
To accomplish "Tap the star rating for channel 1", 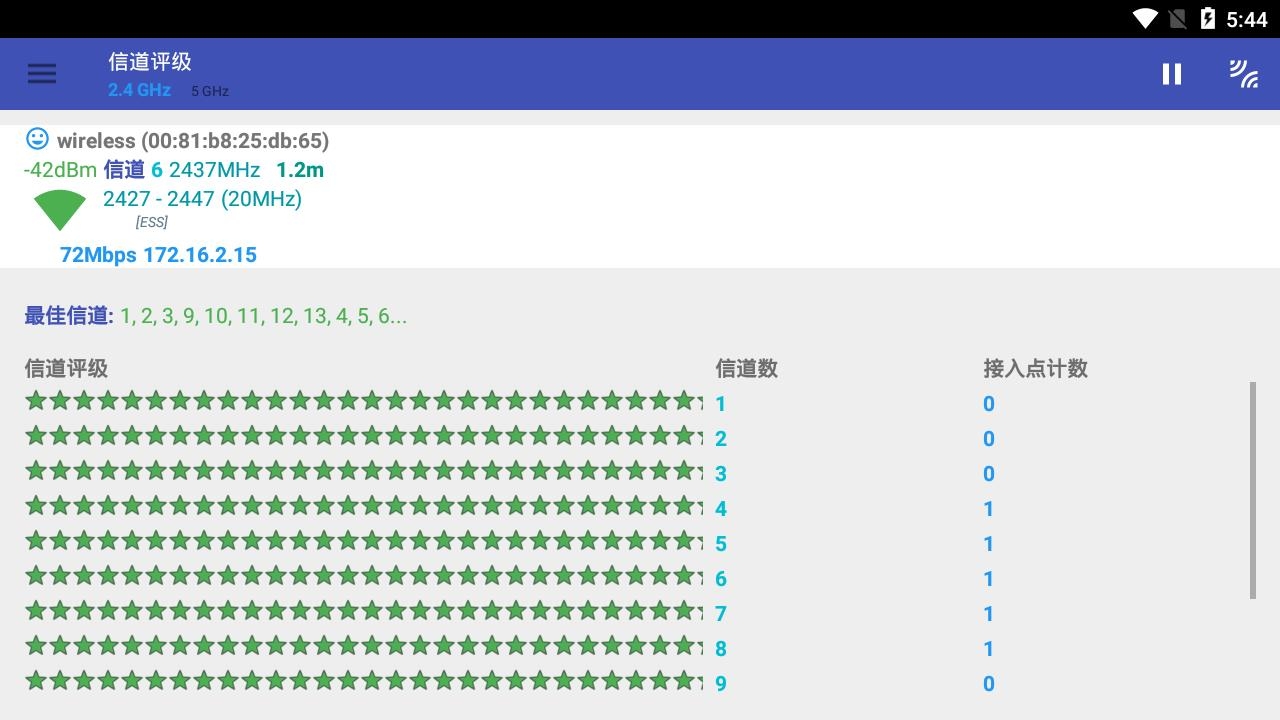I will point(364,401).
